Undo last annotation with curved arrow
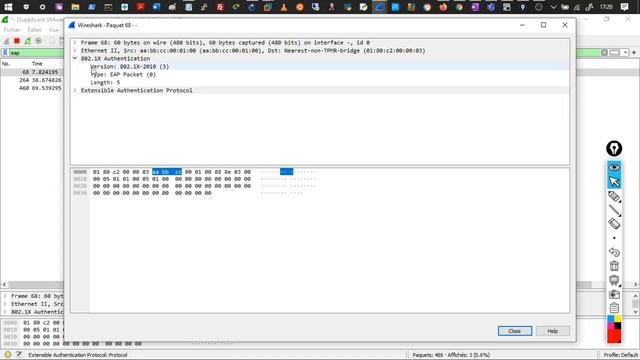640x360 pixels. tap(614, 252)
